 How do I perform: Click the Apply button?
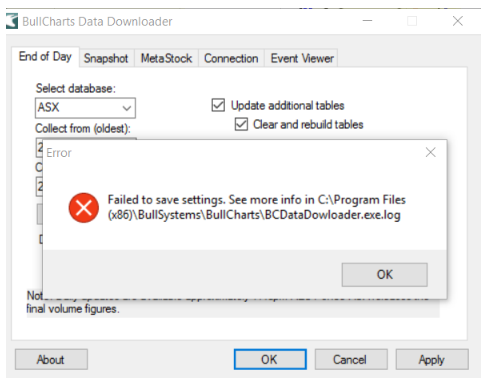click(432, 359)
